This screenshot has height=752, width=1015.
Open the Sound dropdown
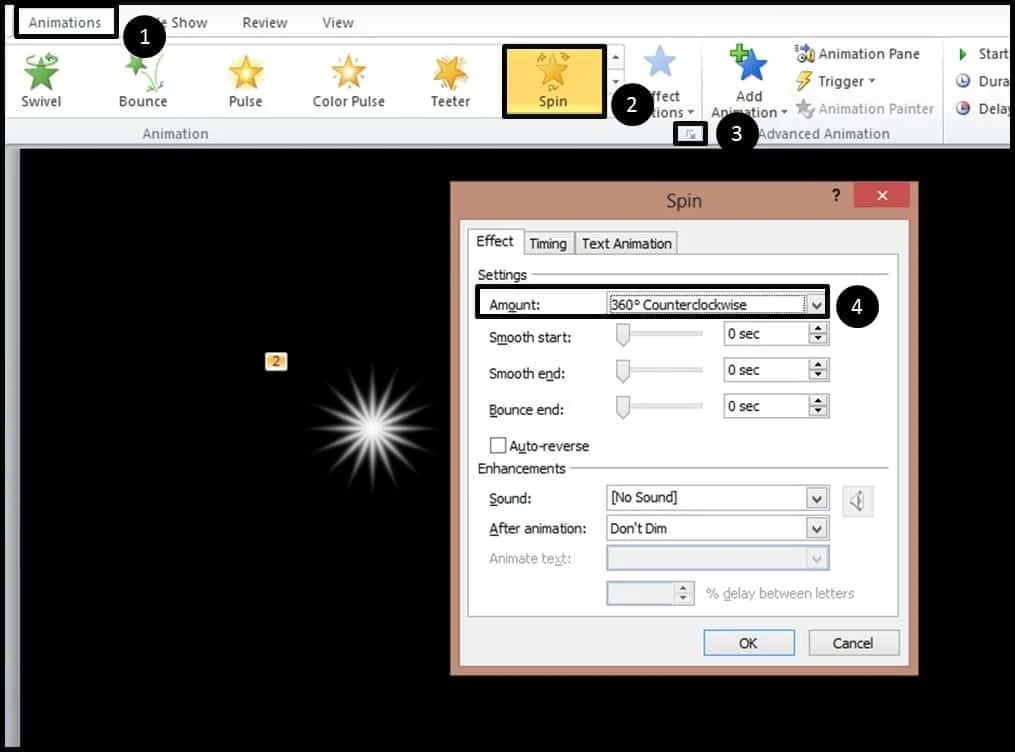(816, 498)
